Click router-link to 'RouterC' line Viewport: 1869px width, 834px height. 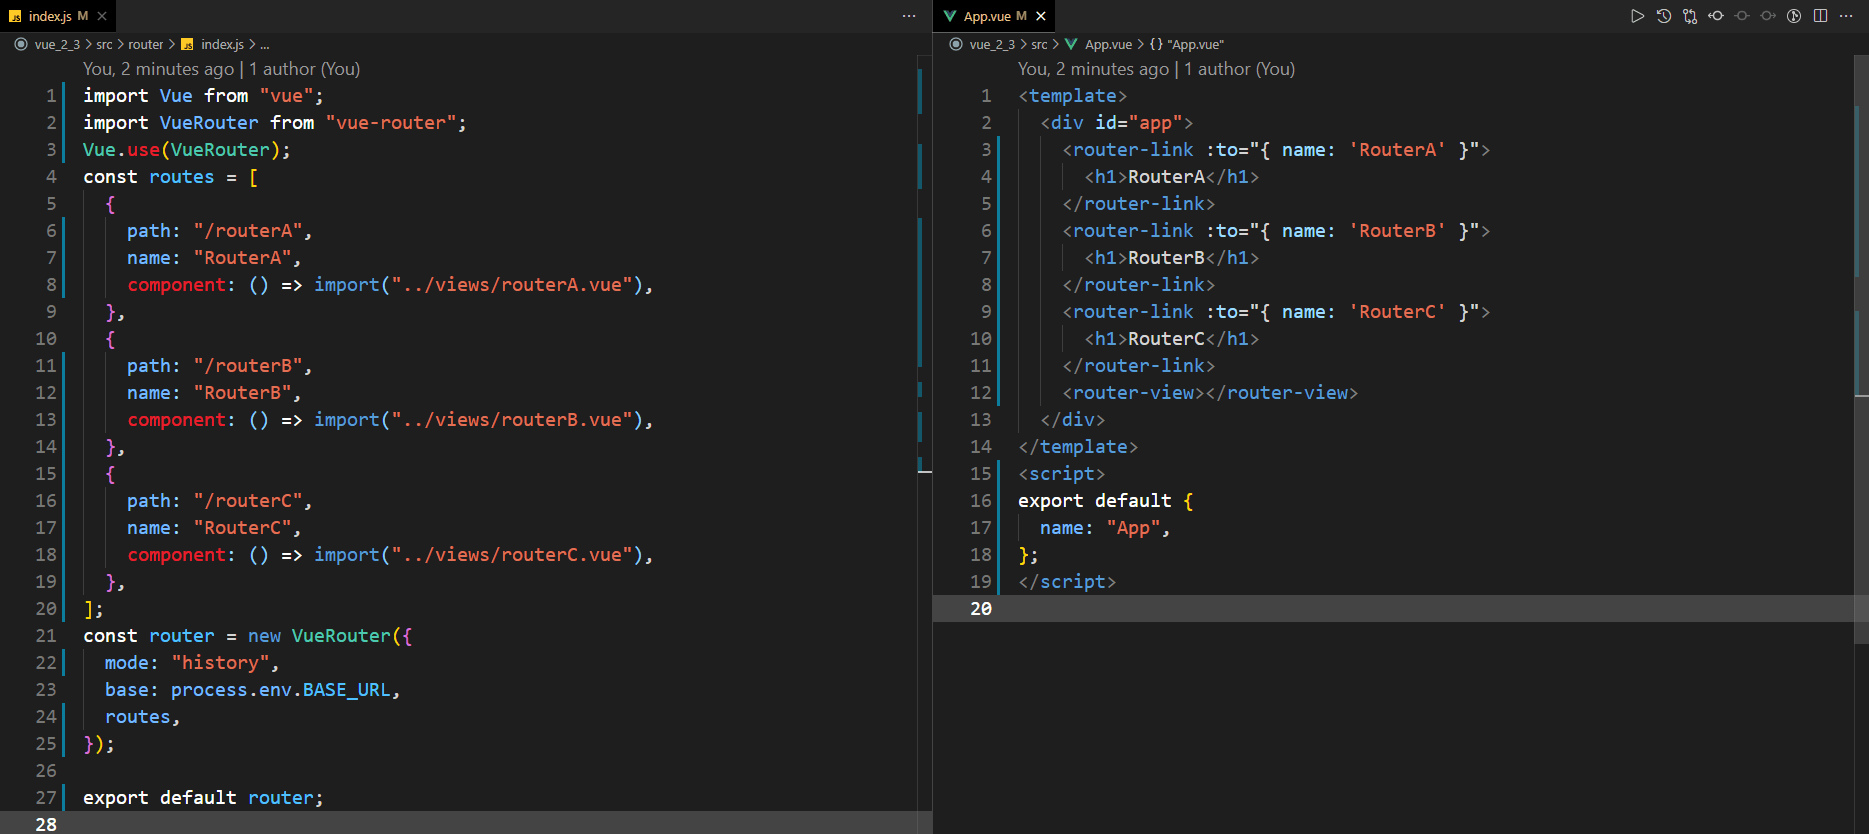click(1276, 312)
